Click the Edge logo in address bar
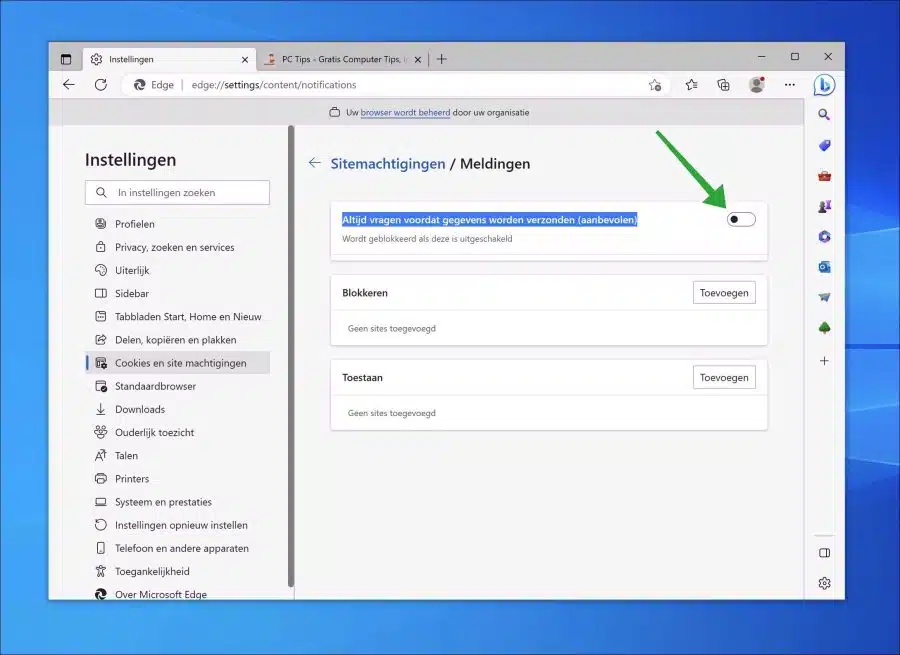Viewport: 900px width, 655px height. pos(139,85)
